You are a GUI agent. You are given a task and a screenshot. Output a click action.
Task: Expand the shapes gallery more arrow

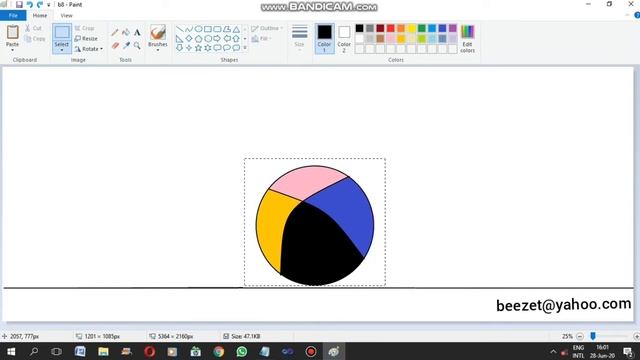(245, 48)
